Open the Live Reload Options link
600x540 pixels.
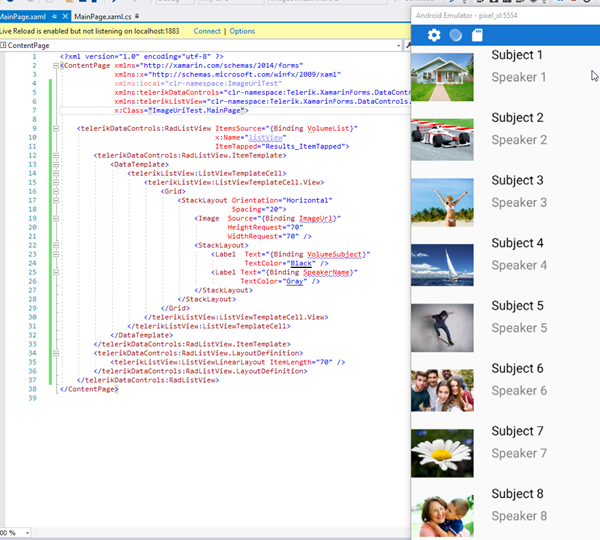(242, 31)
